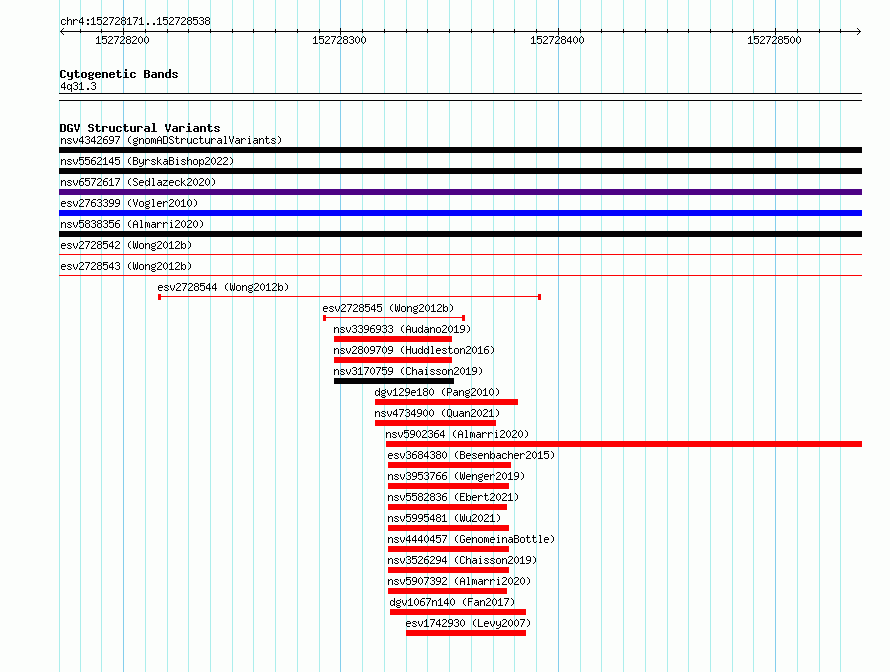Click the 152728200 ruler tick label
The image size is (890, 672).
point(122,40)
